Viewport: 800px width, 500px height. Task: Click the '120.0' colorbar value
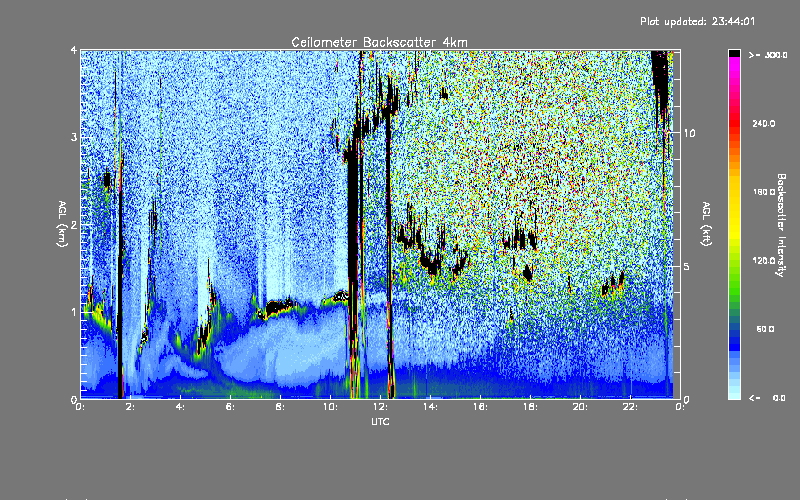(764, 261)
